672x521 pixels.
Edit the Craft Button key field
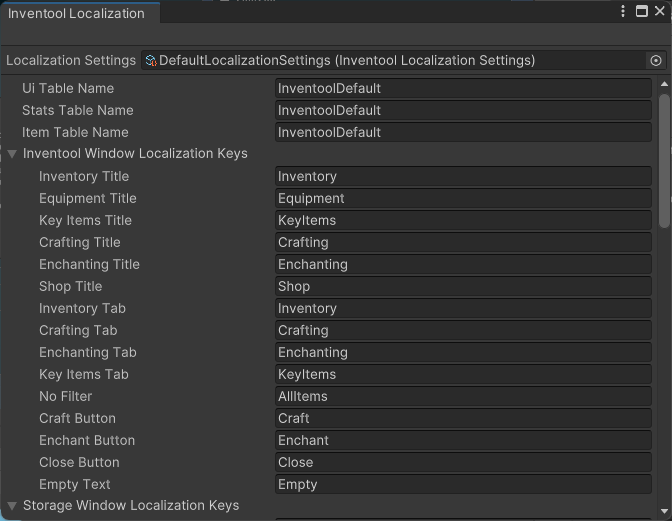coord(463,419)
